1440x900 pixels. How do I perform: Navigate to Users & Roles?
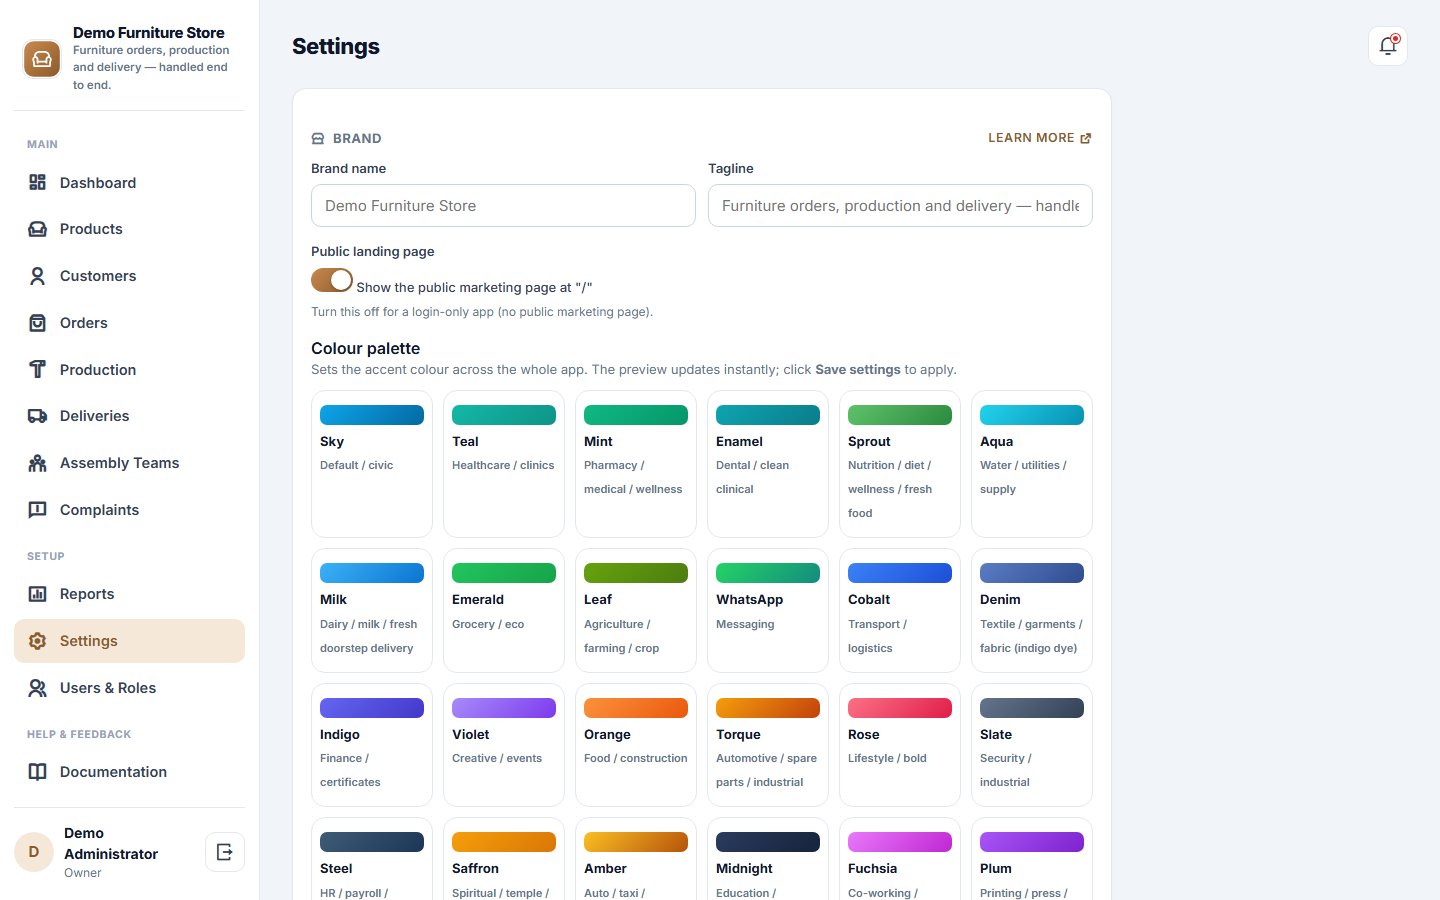coord(129,688)
